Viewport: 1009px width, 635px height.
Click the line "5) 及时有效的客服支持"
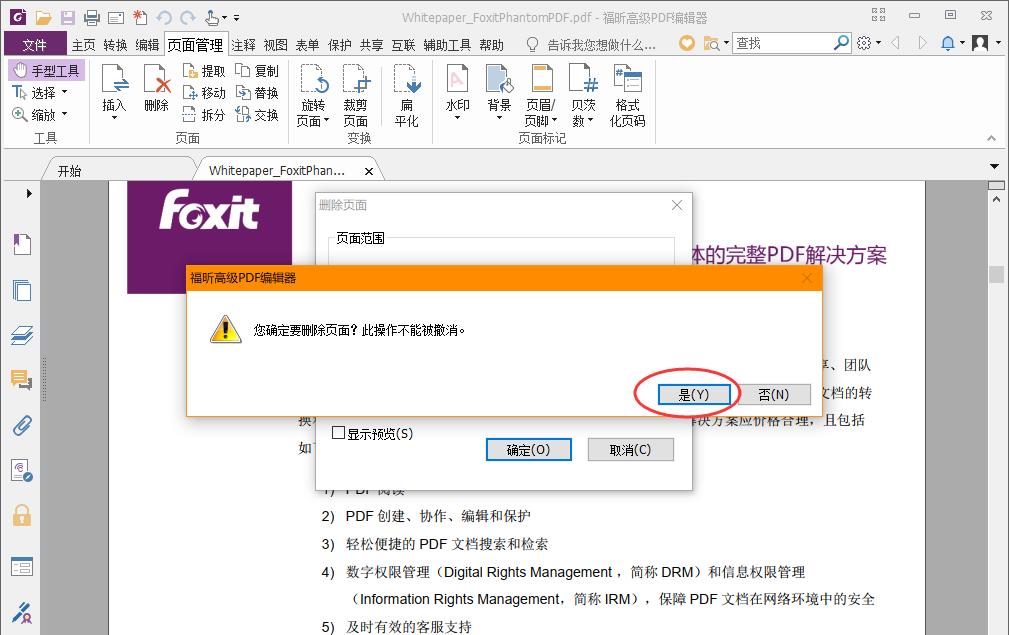[396, 627]
